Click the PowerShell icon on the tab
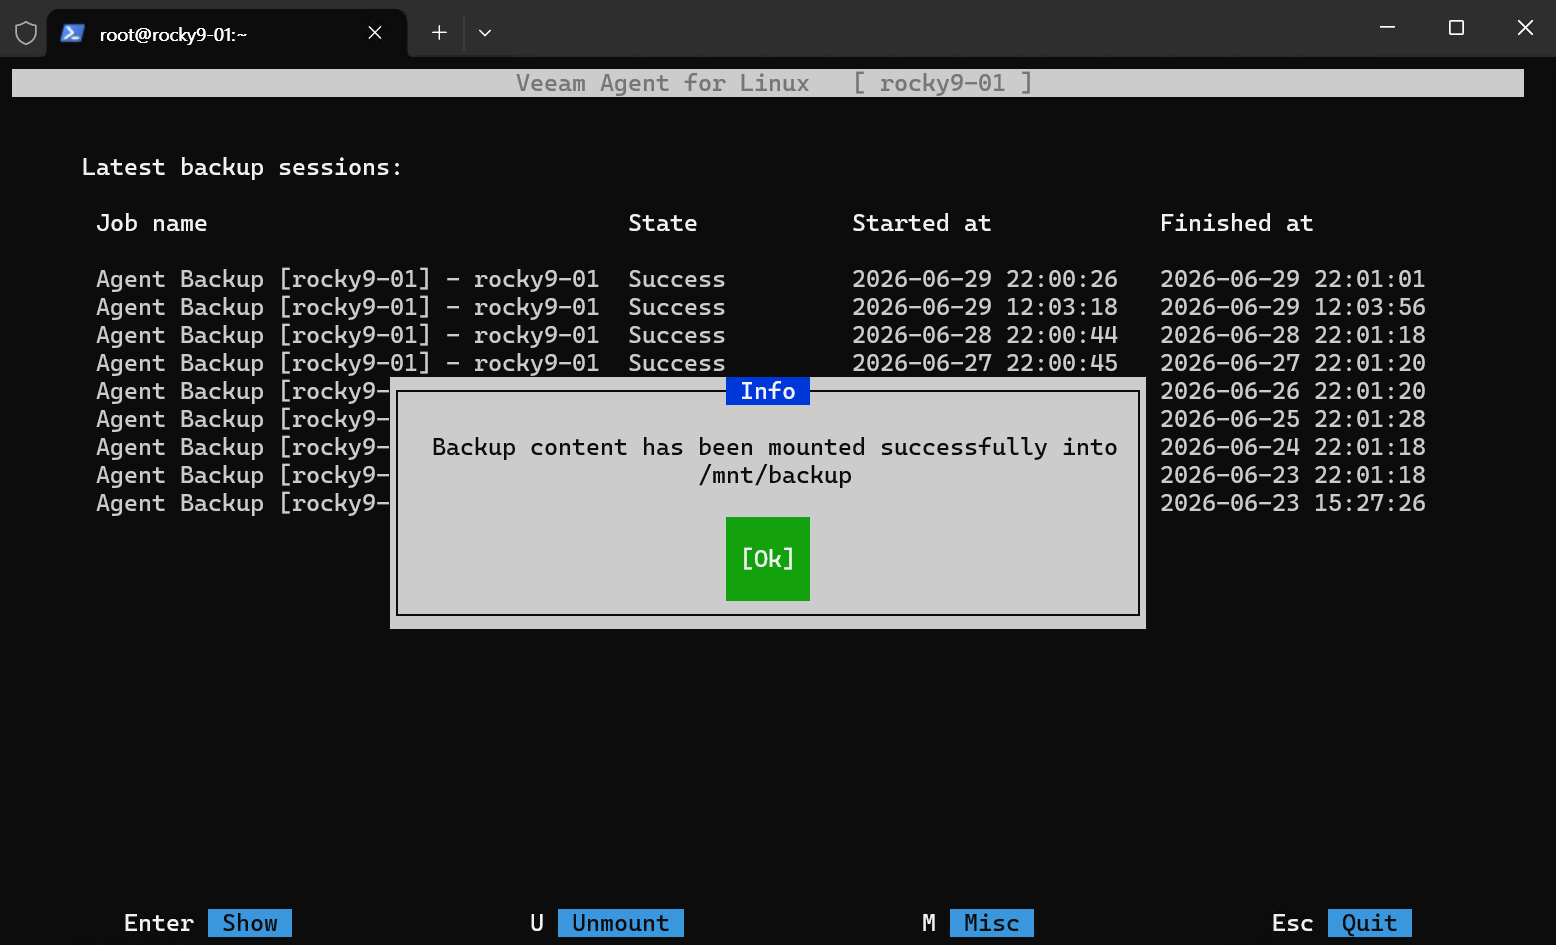Viewport: 1556px width, 945px height. point(72,33)
